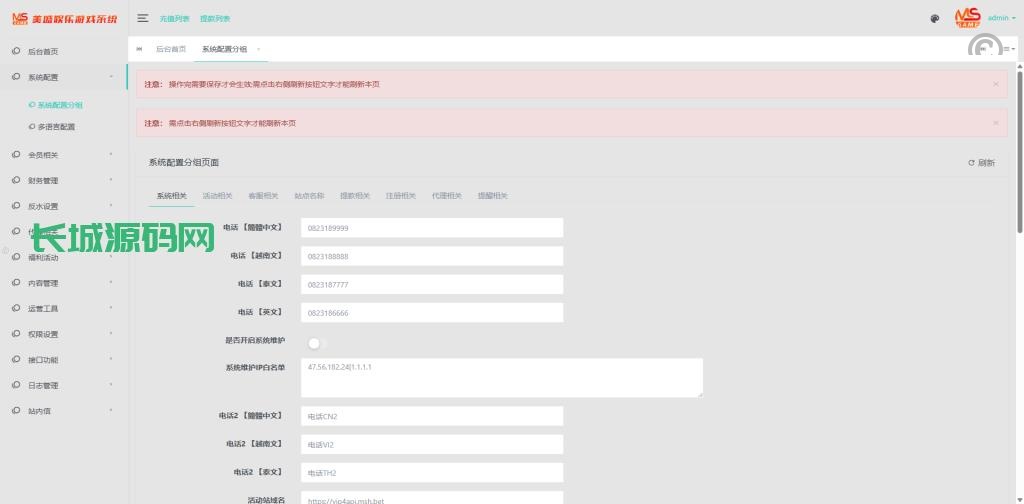Screen dimensions: 1024x504
Task: Open the 提款列表 link in header
Action: pos(214,19)
